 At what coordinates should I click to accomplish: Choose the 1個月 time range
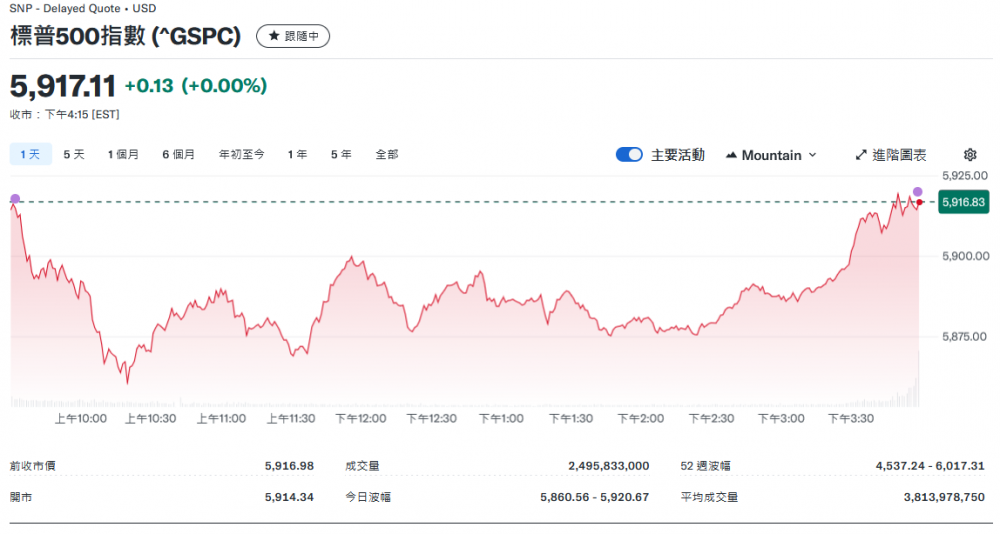[123, 154]
